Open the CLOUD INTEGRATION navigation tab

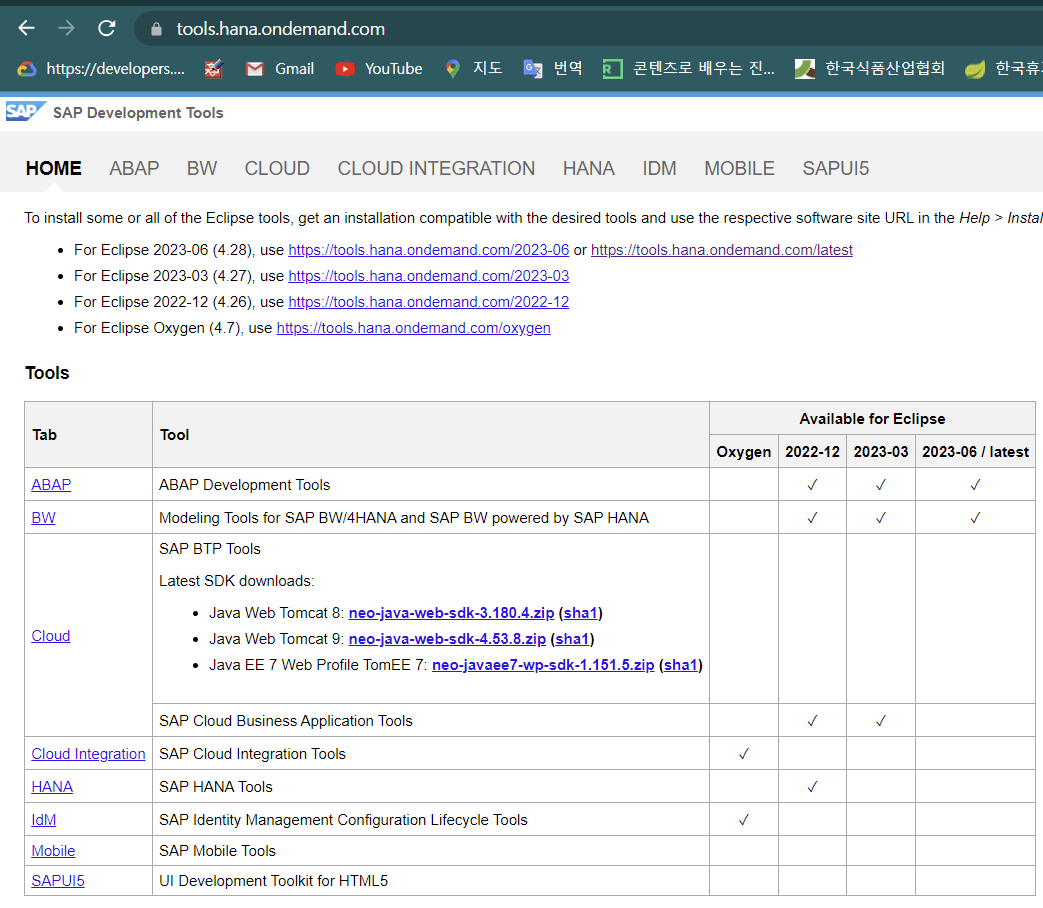click(436, 168)
